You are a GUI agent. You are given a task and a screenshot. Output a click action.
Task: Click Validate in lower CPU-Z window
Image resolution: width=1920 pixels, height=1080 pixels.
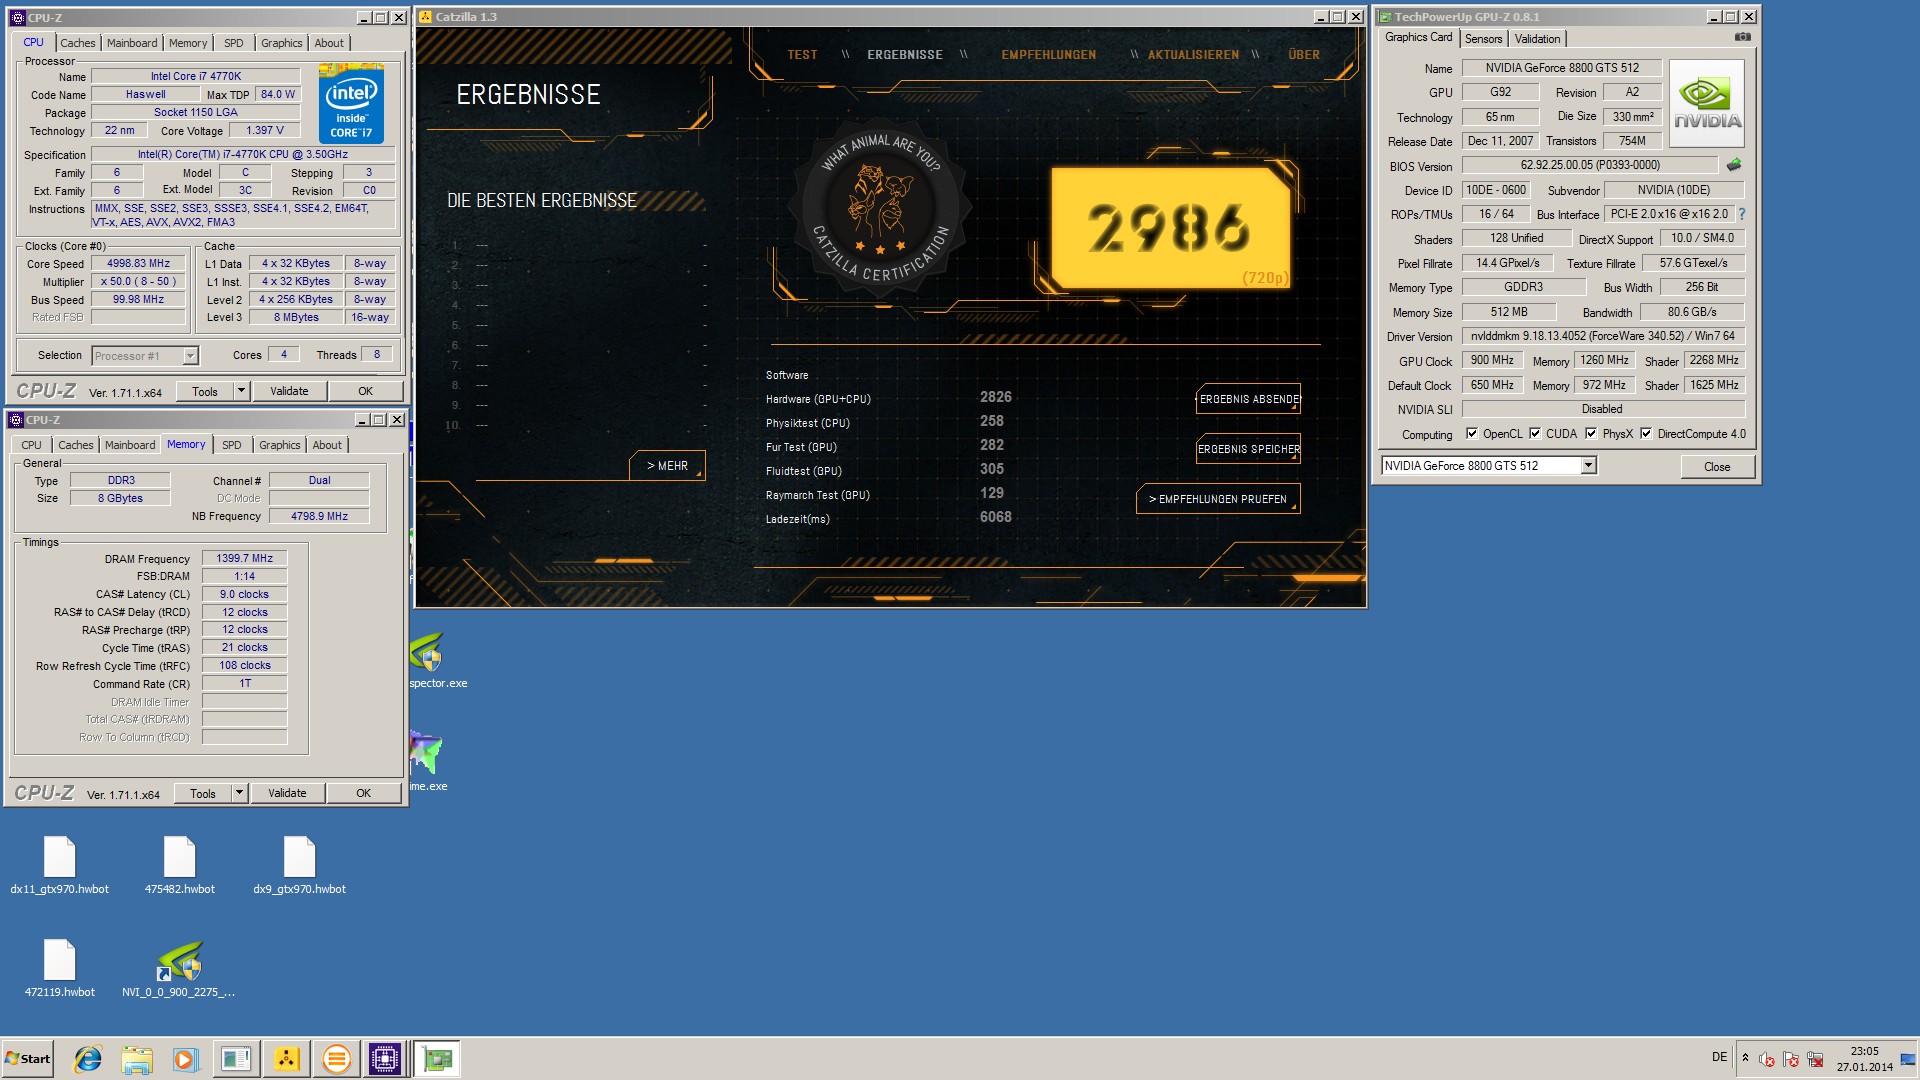pos(287,793)
